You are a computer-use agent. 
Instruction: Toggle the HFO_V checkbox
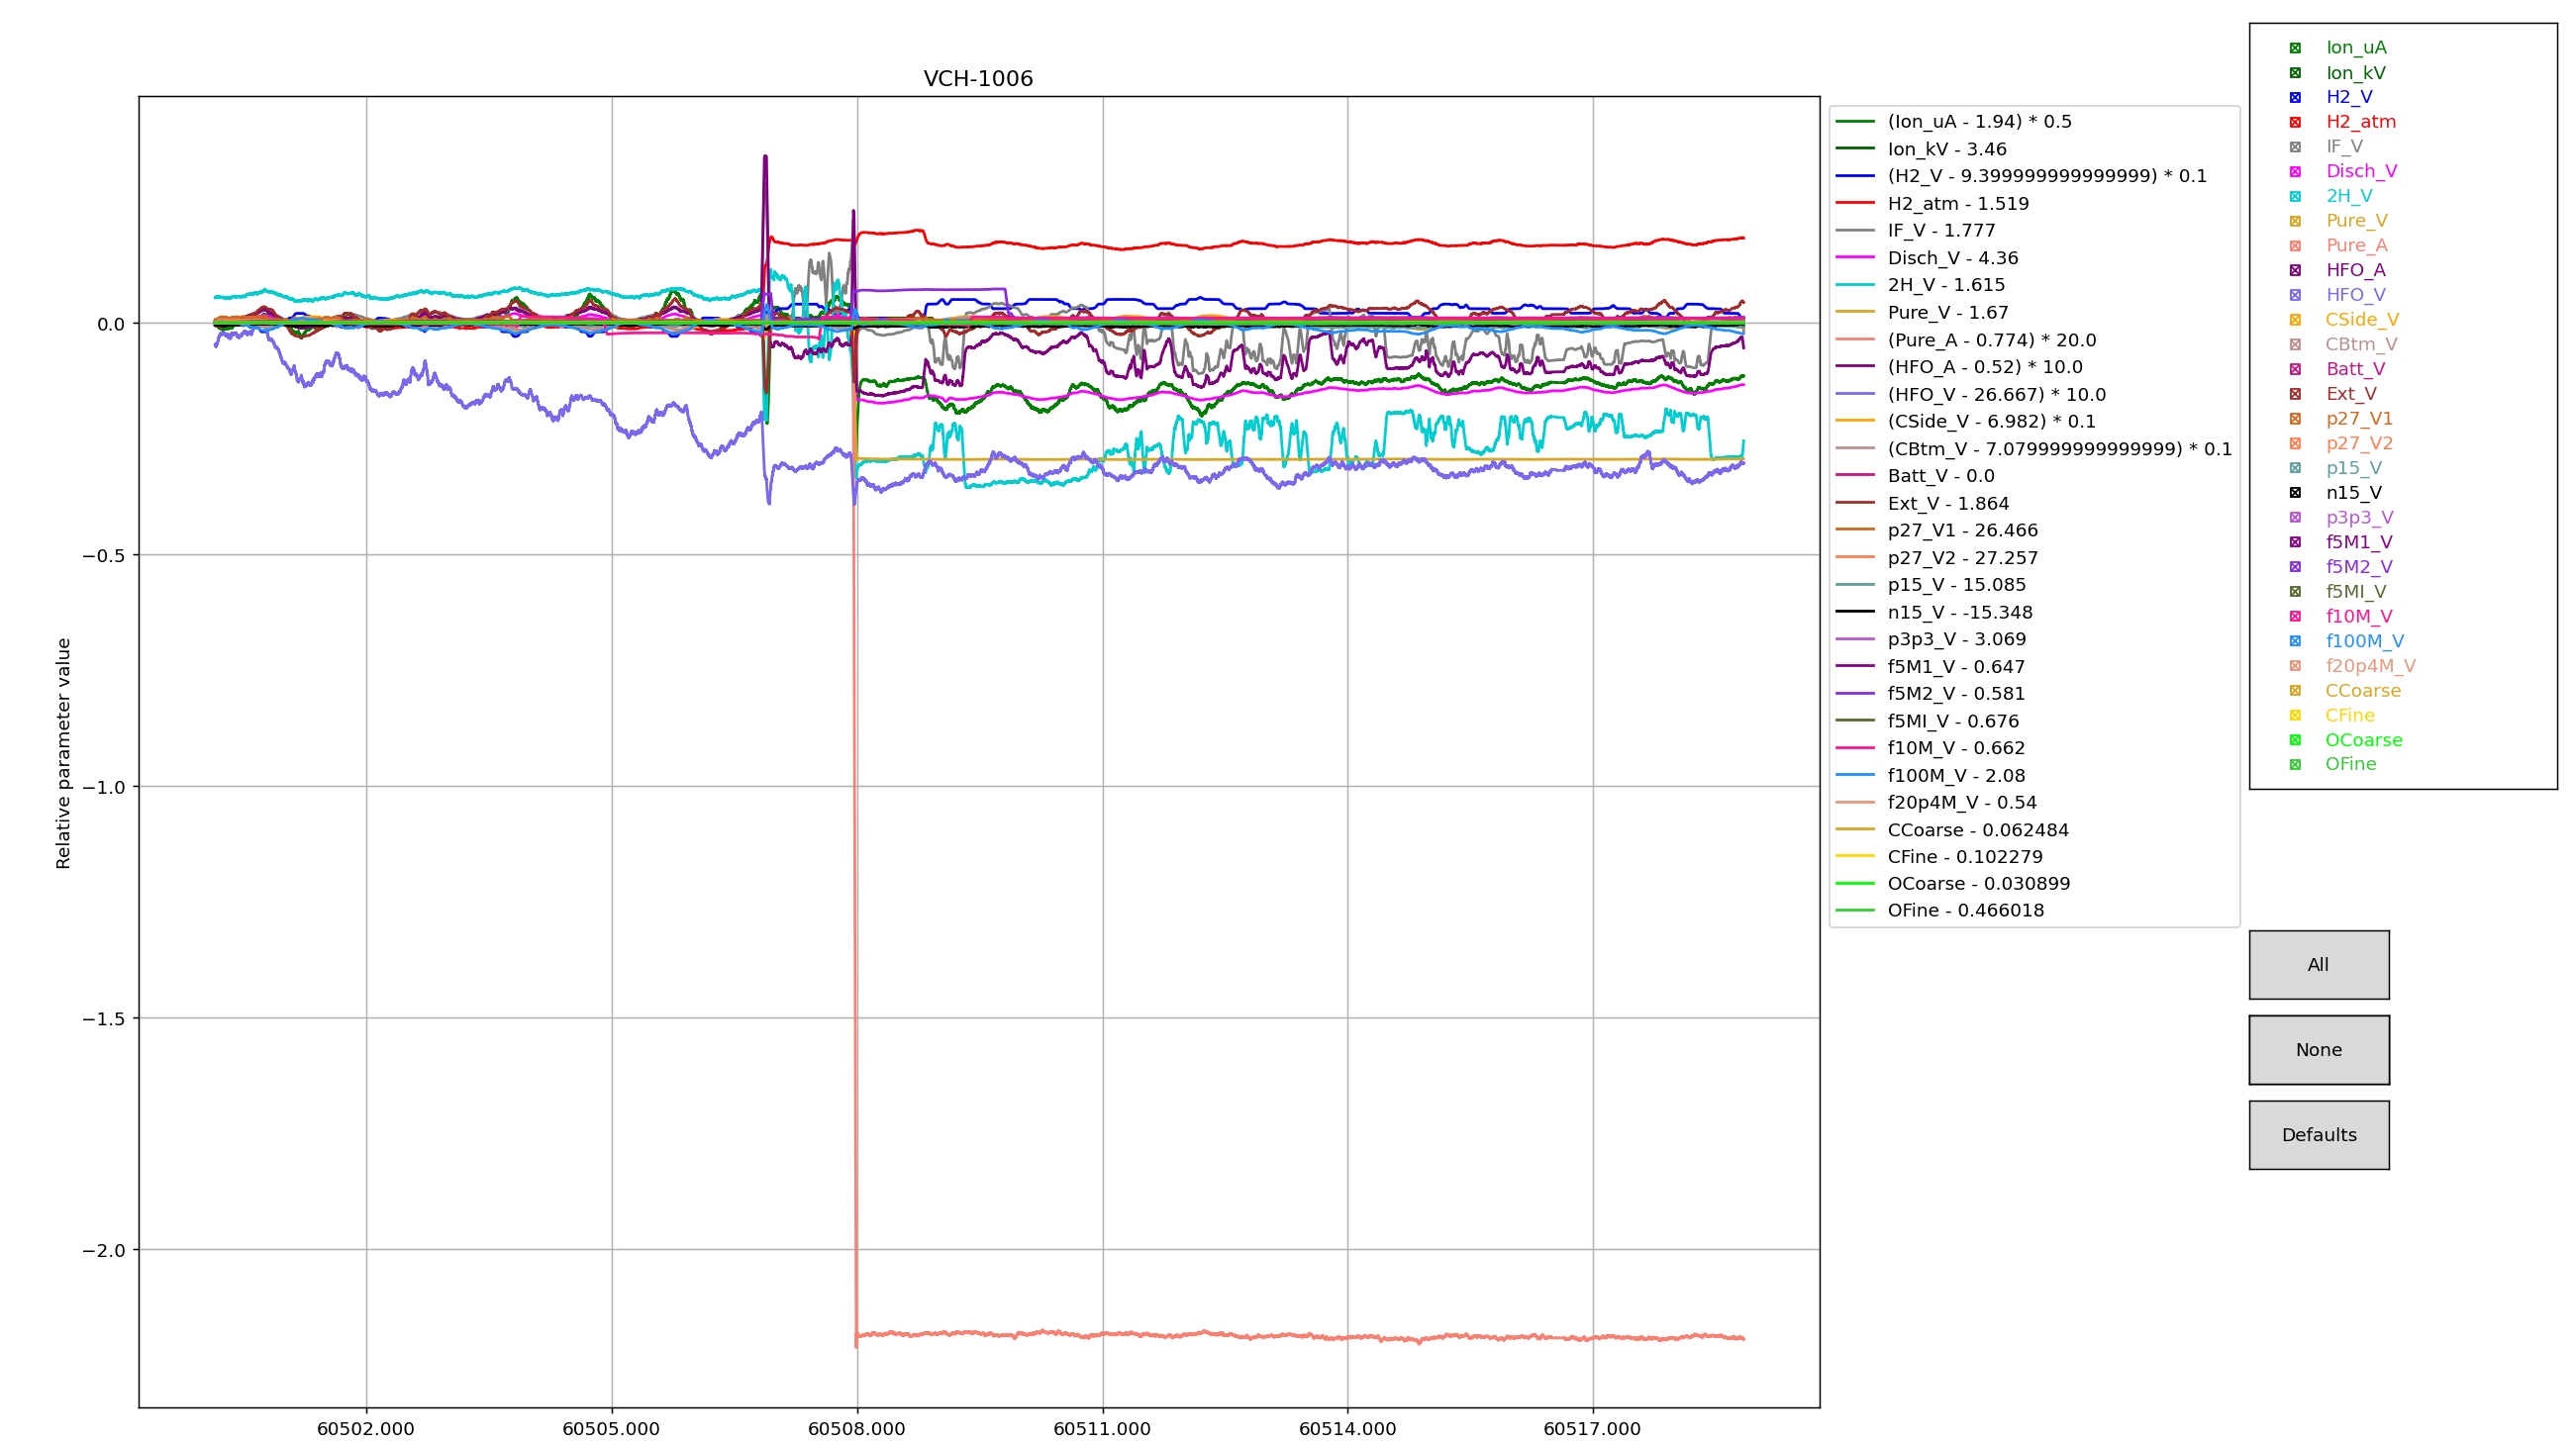coord(2295,295)
